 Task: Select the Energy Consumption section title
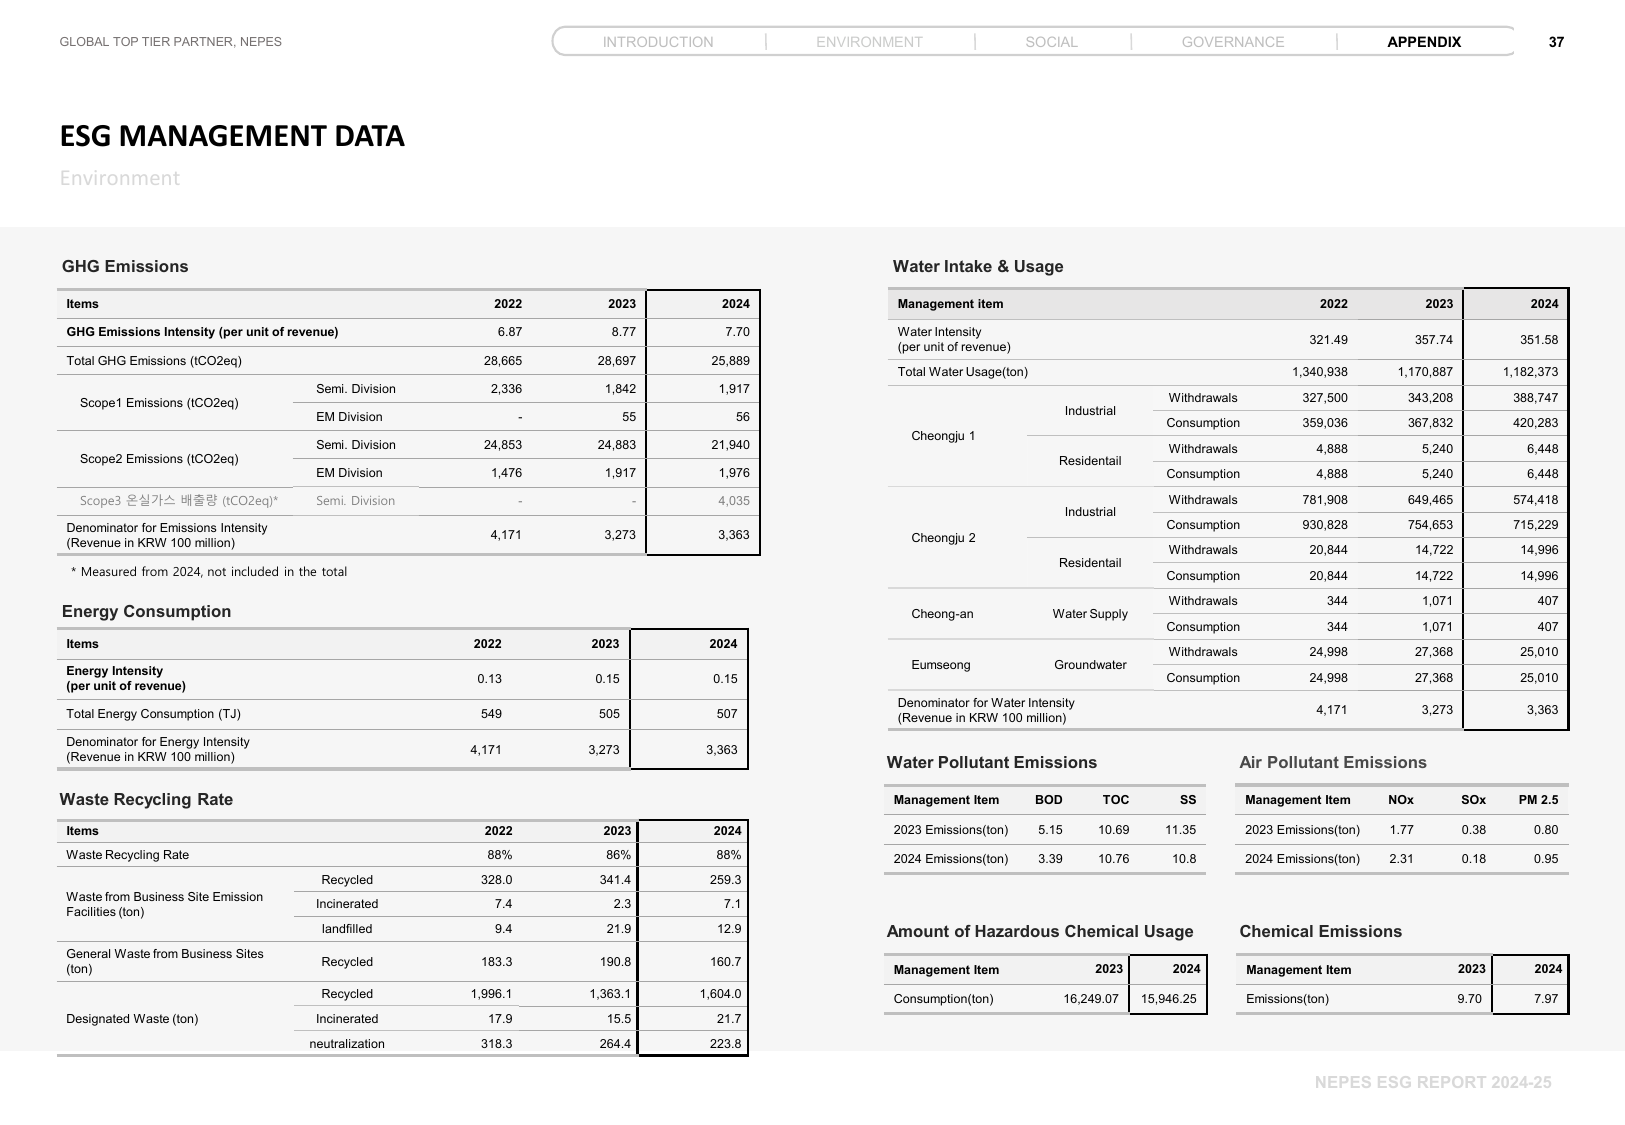[x=146, y=611]
